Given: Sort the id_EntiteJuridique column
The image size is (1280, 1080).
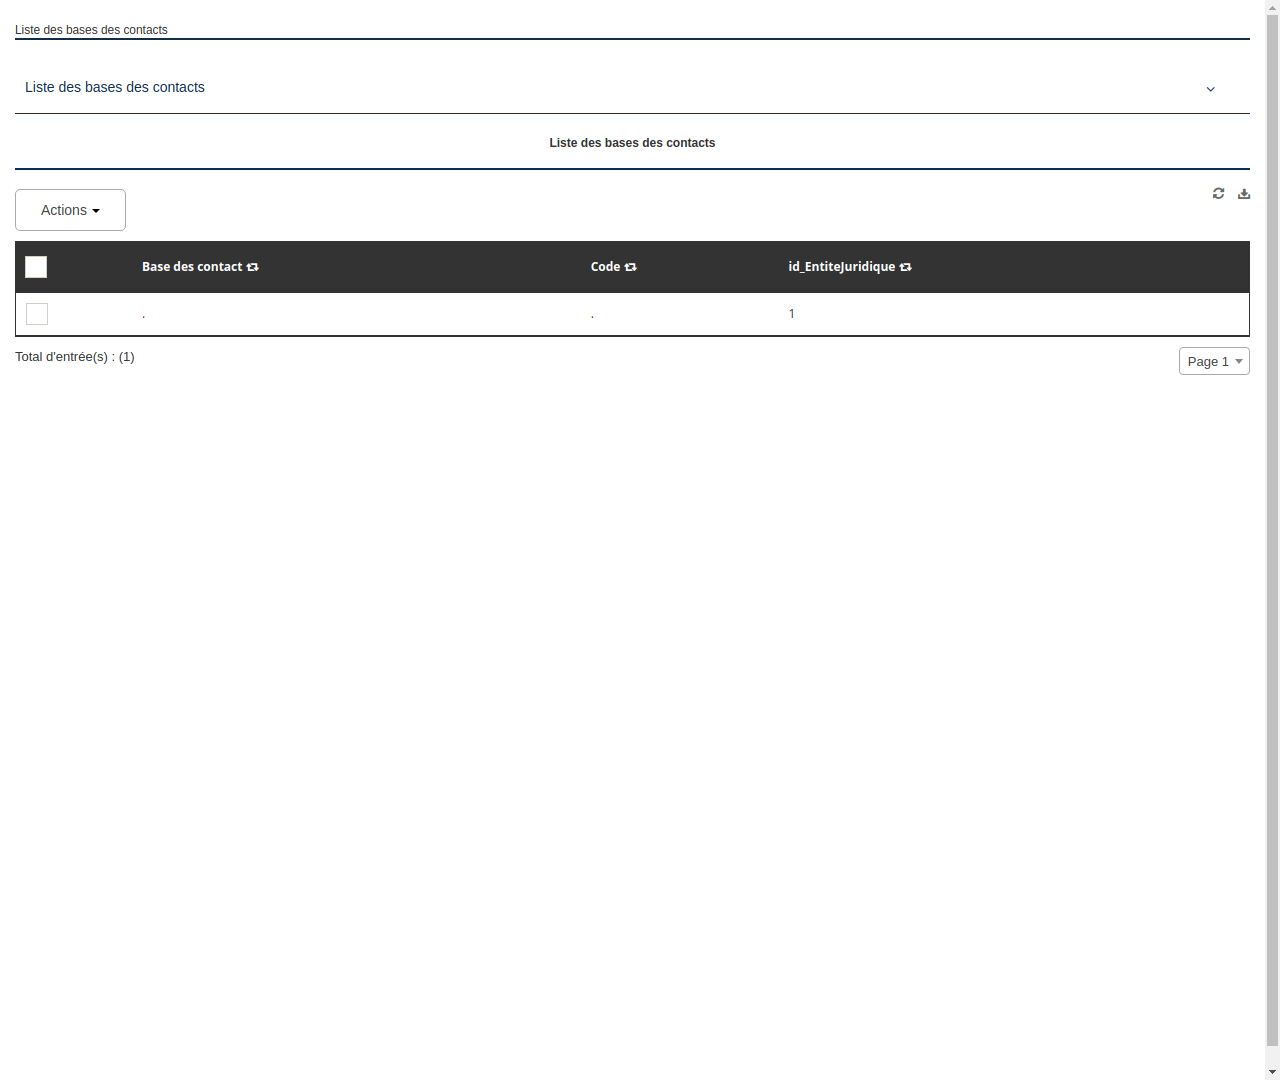Looking at the screenshot, I should tap(905, 267).
